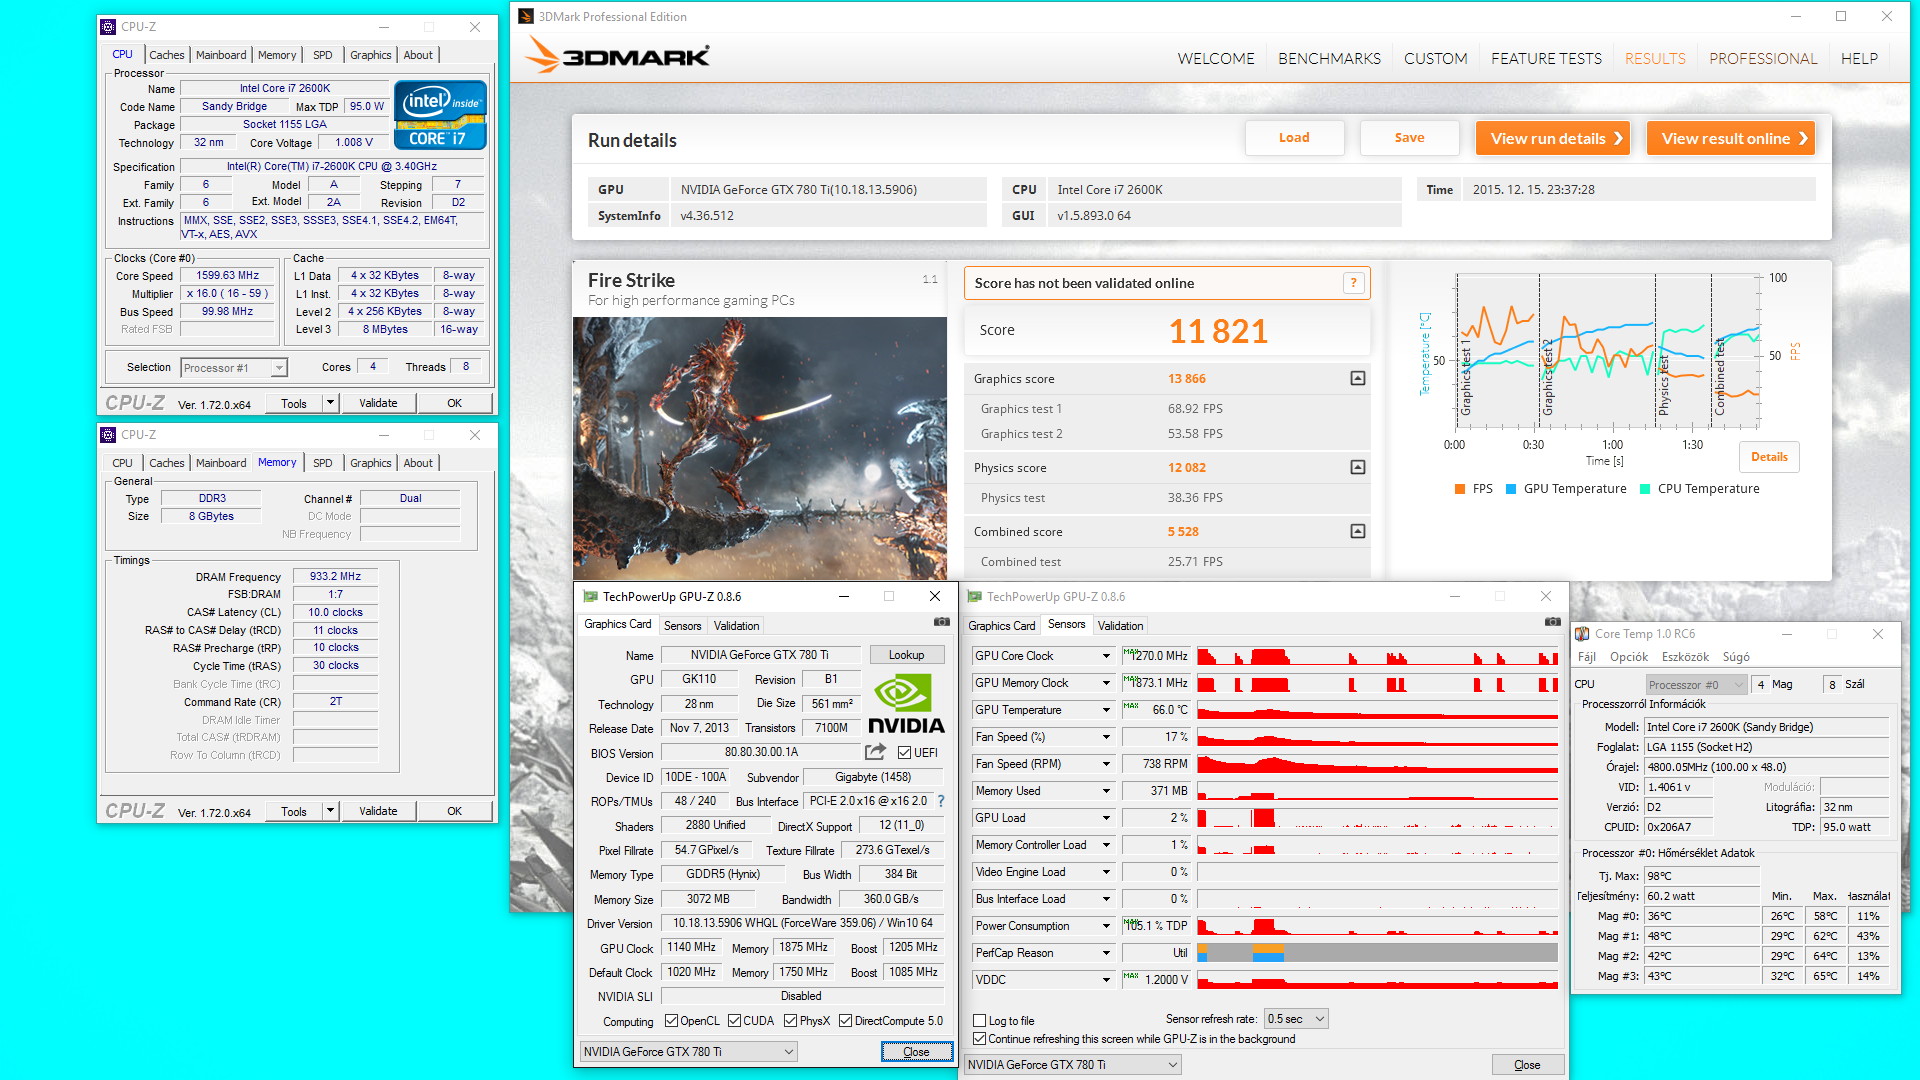This screenshot has height=1080, width=1920.
Task: Click the Intel Core i7 logo badge
Action: (440, 116)
